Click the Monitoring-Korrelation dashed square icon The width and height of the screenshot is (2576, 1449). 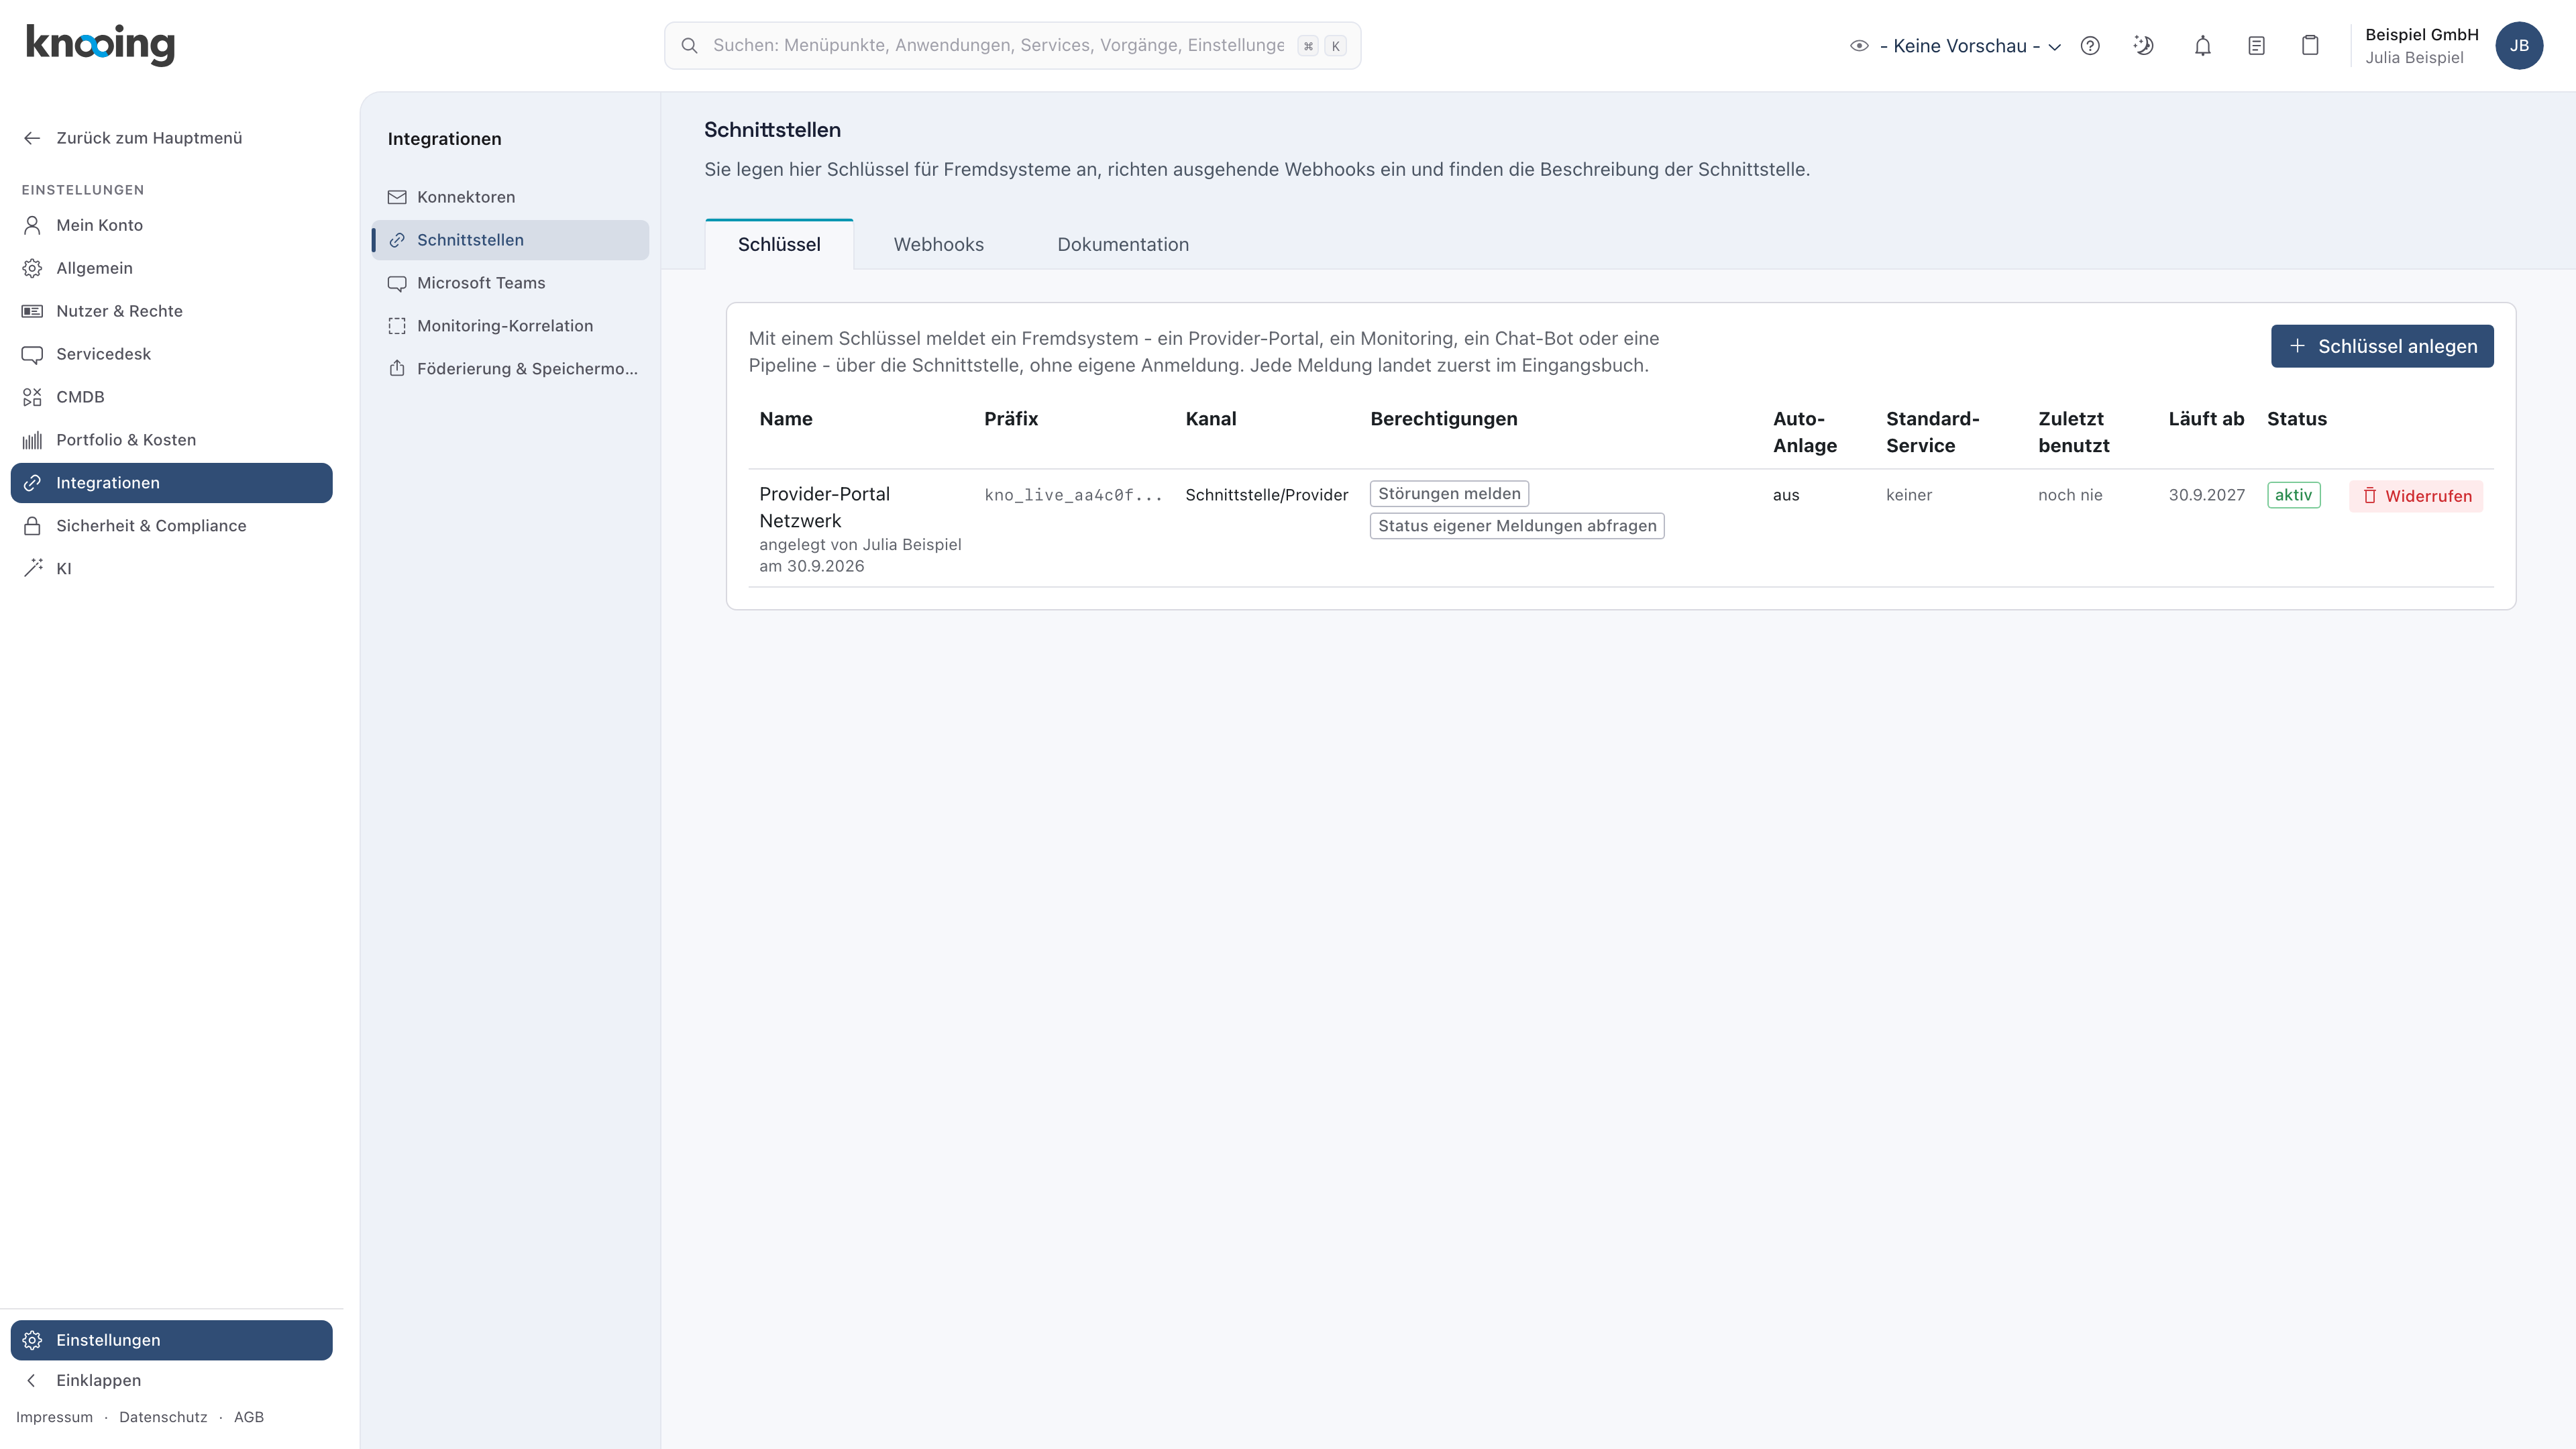point(397,326)
